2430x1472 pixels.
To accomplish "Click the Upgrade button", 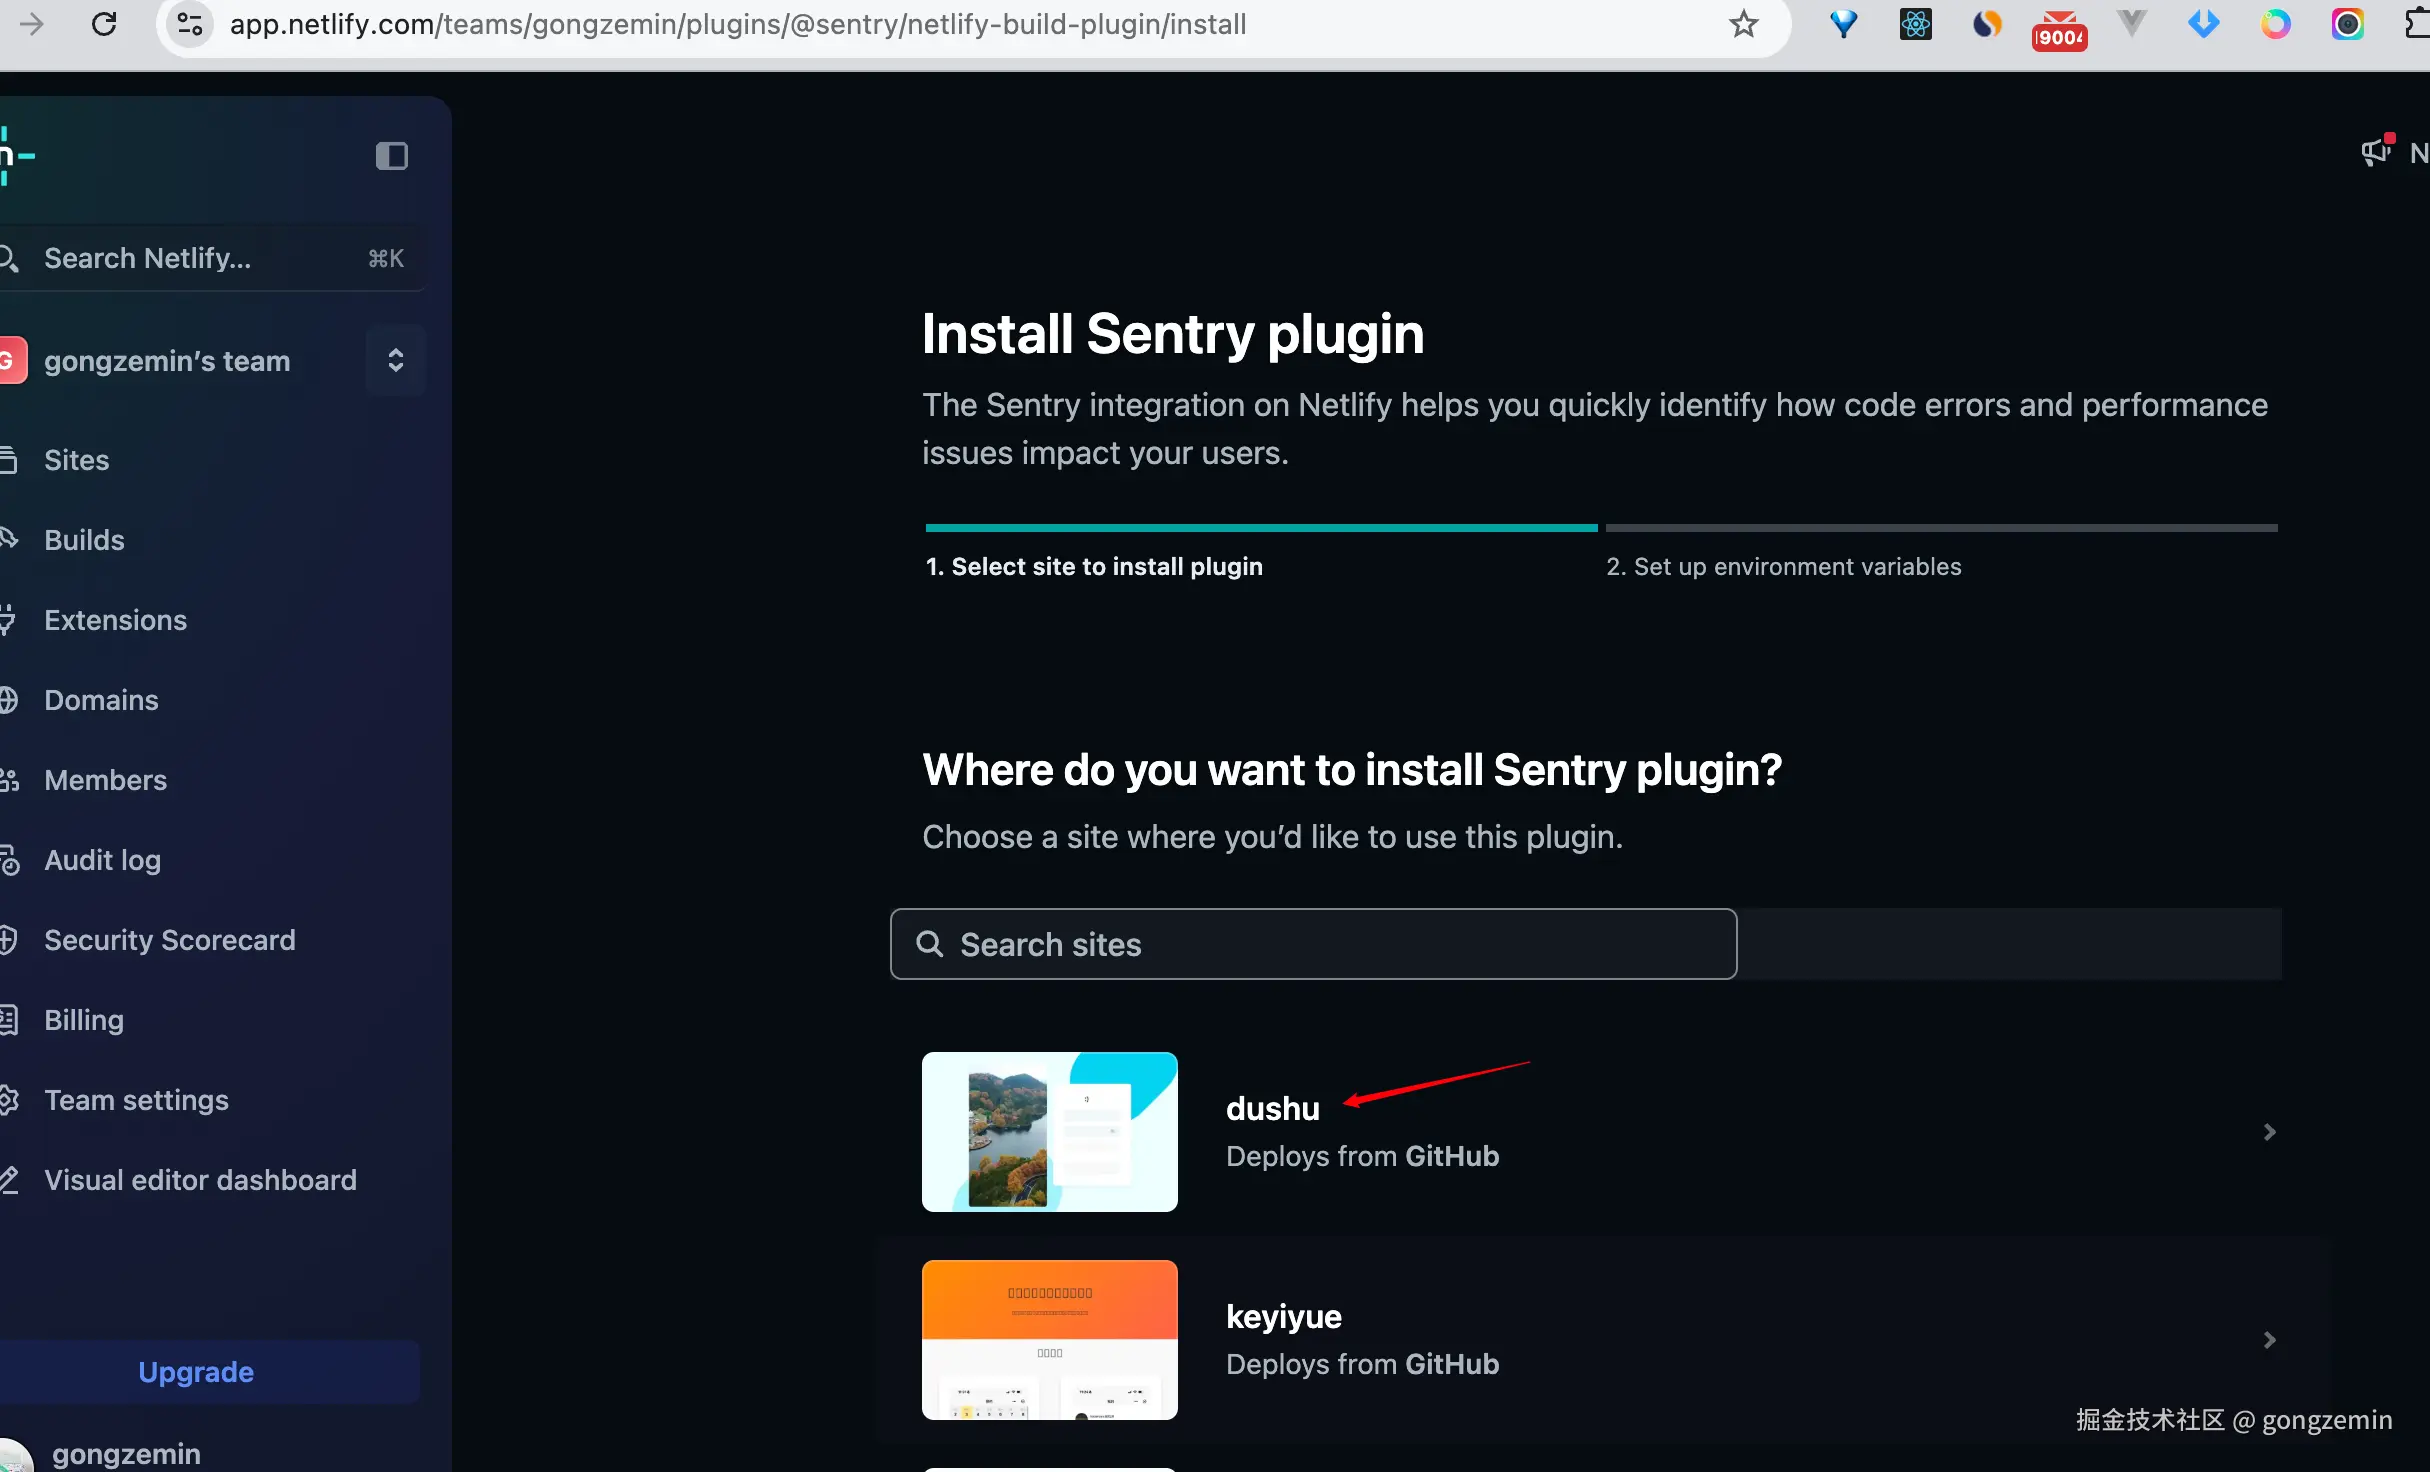I will [196, 1372].
